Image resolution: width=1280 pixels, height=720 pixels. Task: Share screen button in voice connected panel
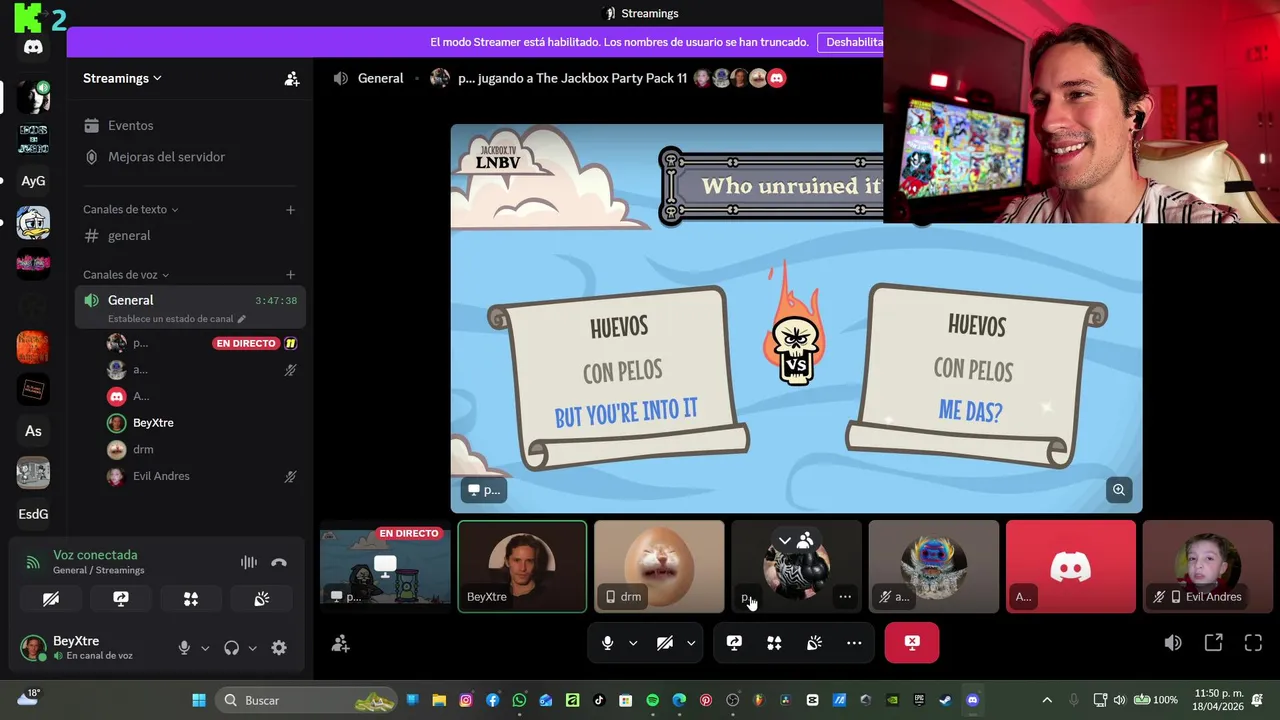(121, 599)
